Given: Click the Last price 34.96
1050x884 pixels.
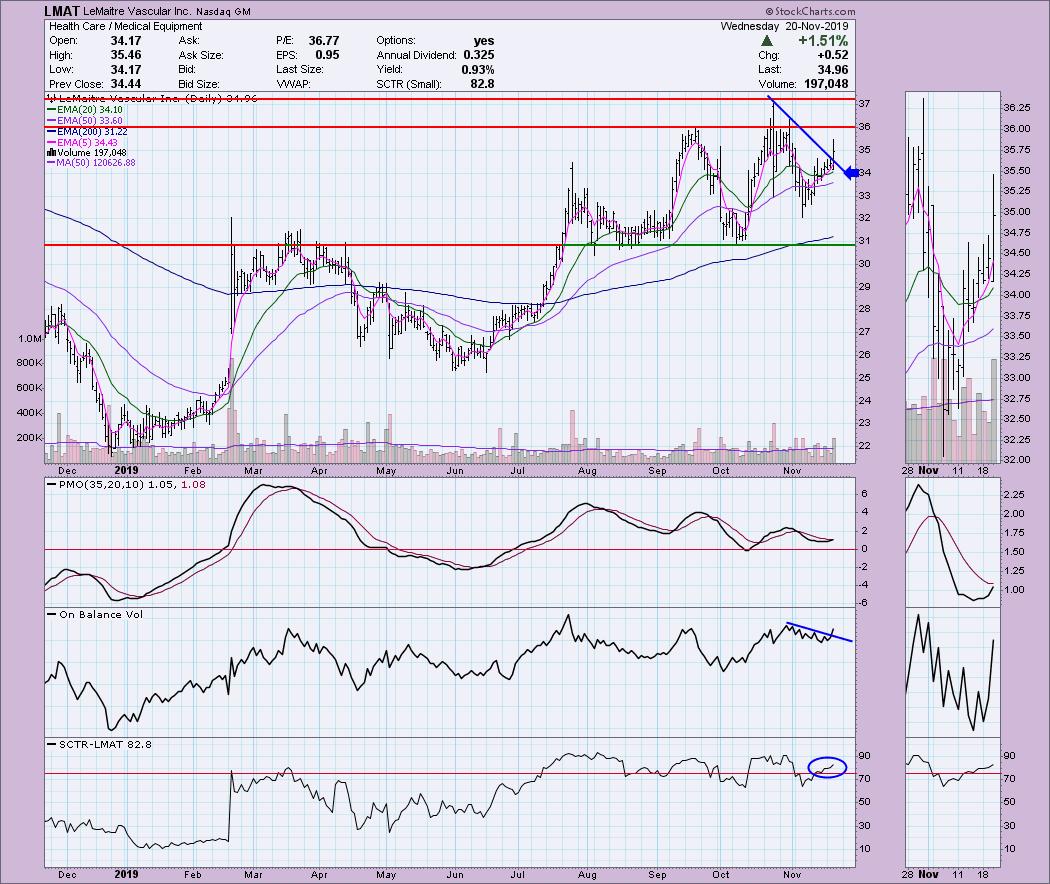Looking at the screenshot, I should [x=832, y=70].
